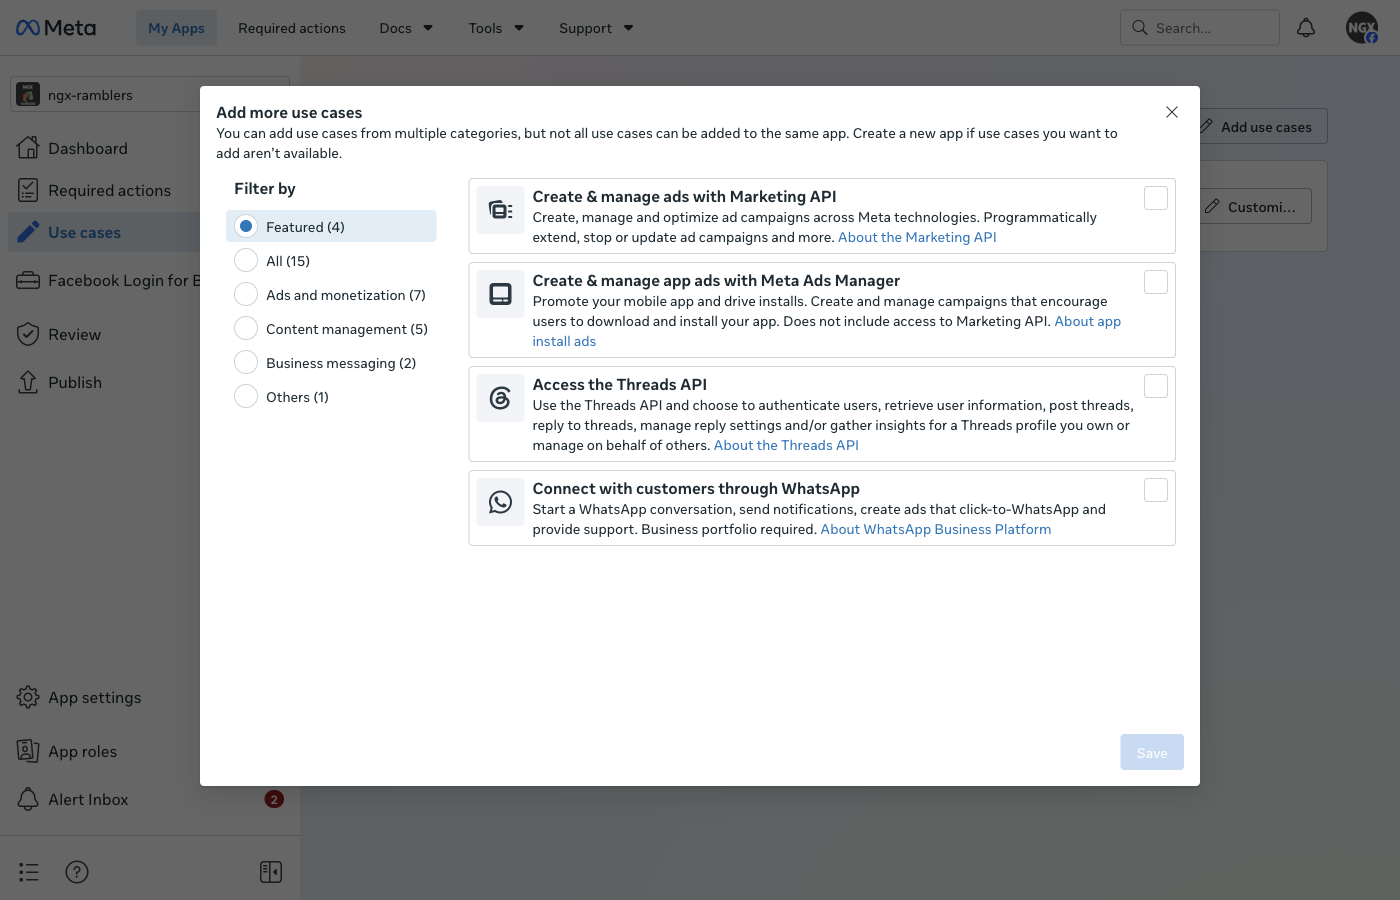Screen dimensions: 1400x900
Task: Expand the Tools dropdown menu
Action: (496, 28)
